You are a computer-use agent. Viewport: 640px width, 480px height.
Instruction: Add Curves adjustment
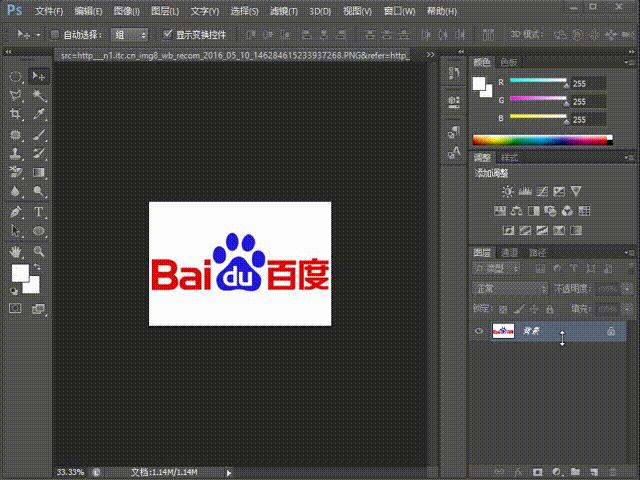coord(542,191)
